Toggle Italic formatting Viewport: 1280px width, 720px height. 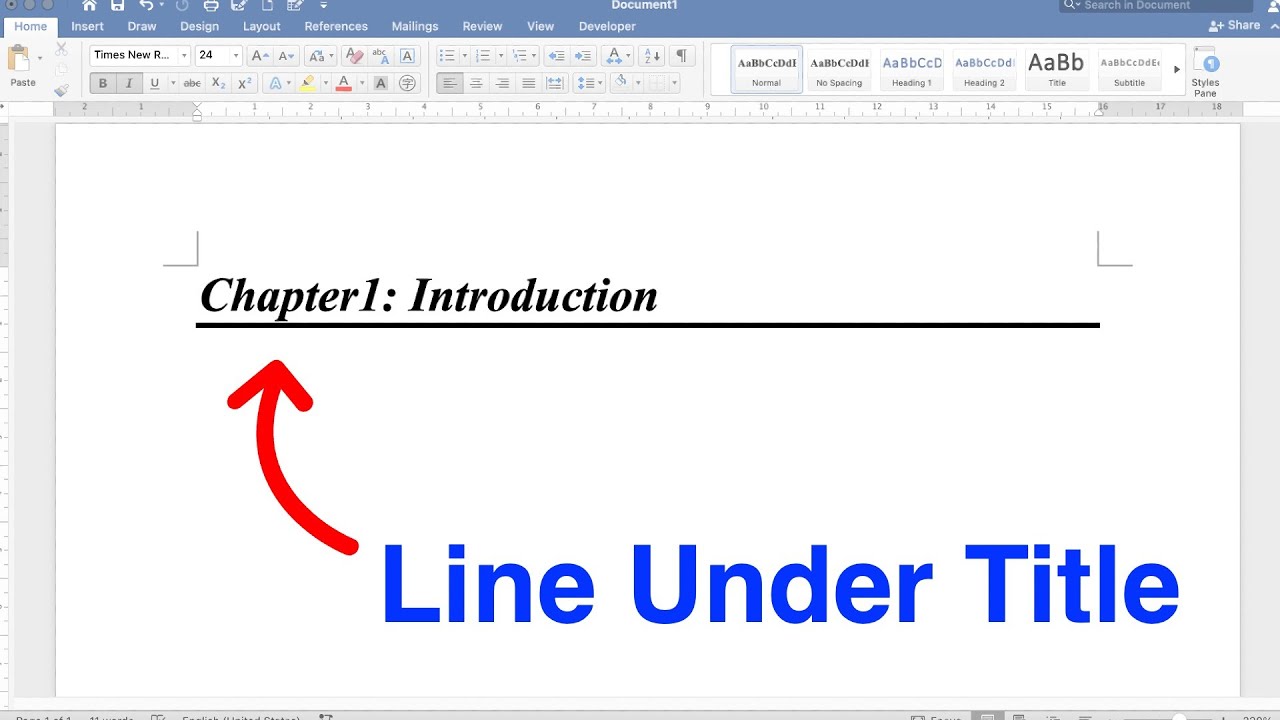[x=128, y=83]
